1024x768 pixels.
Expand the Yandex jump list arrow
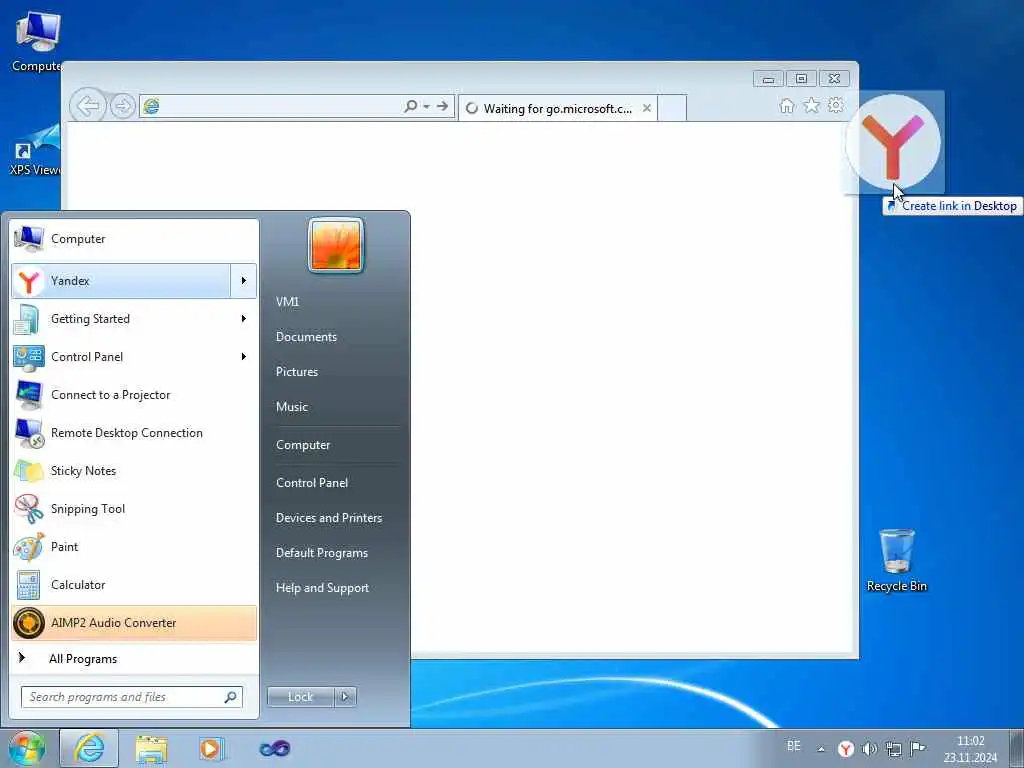pyautogui.click(x=244, y=281)
